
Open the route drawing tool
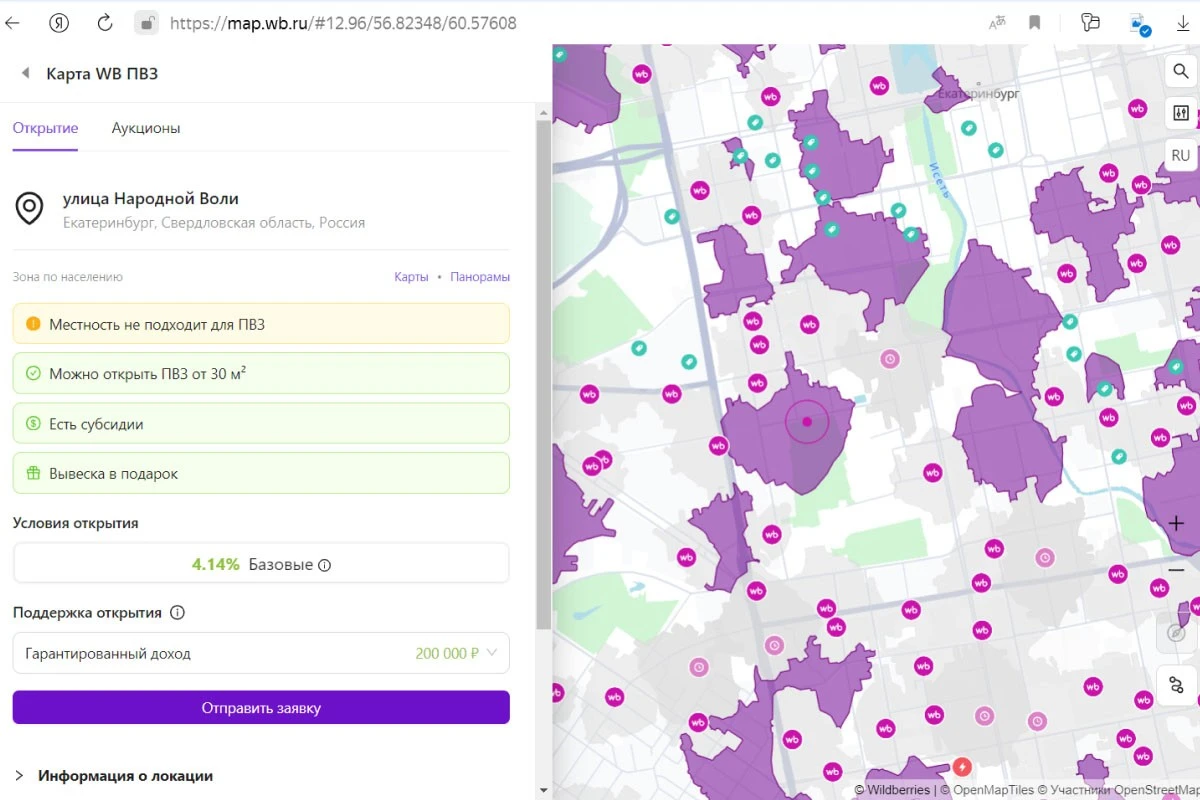point(1176,685)
